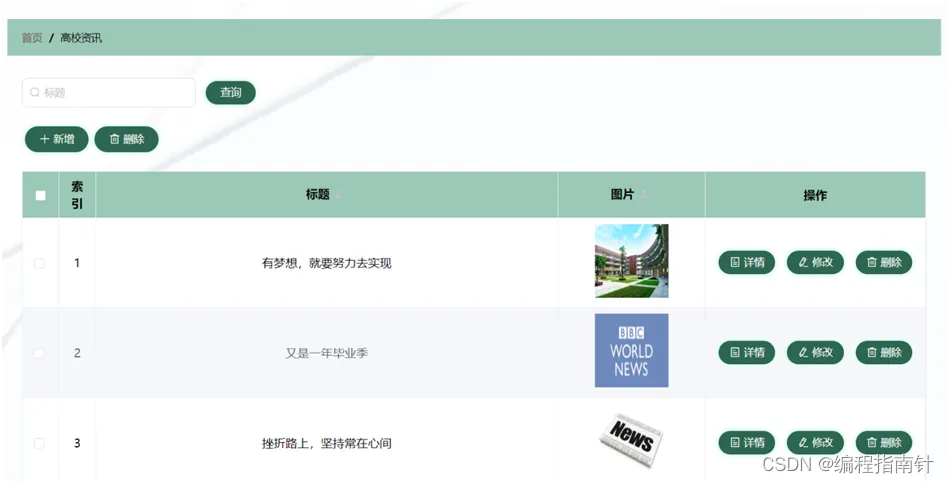Toggle the select-all checkbox in table header
This screenshot has height=483, width=949.
pyautogui.click(x=41, y=196)
